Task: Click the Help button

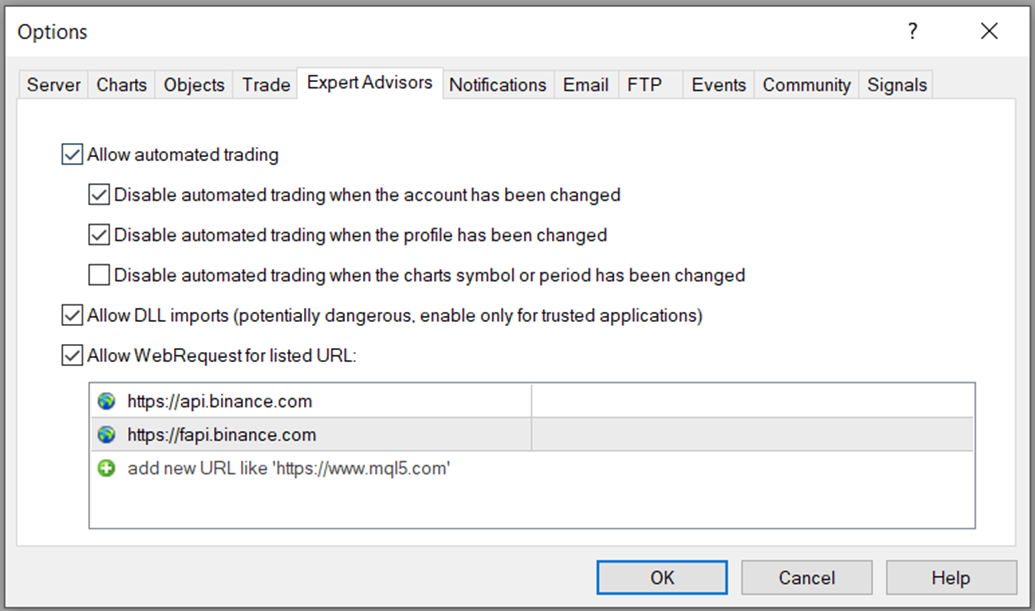Action: [x=950, y=577]
